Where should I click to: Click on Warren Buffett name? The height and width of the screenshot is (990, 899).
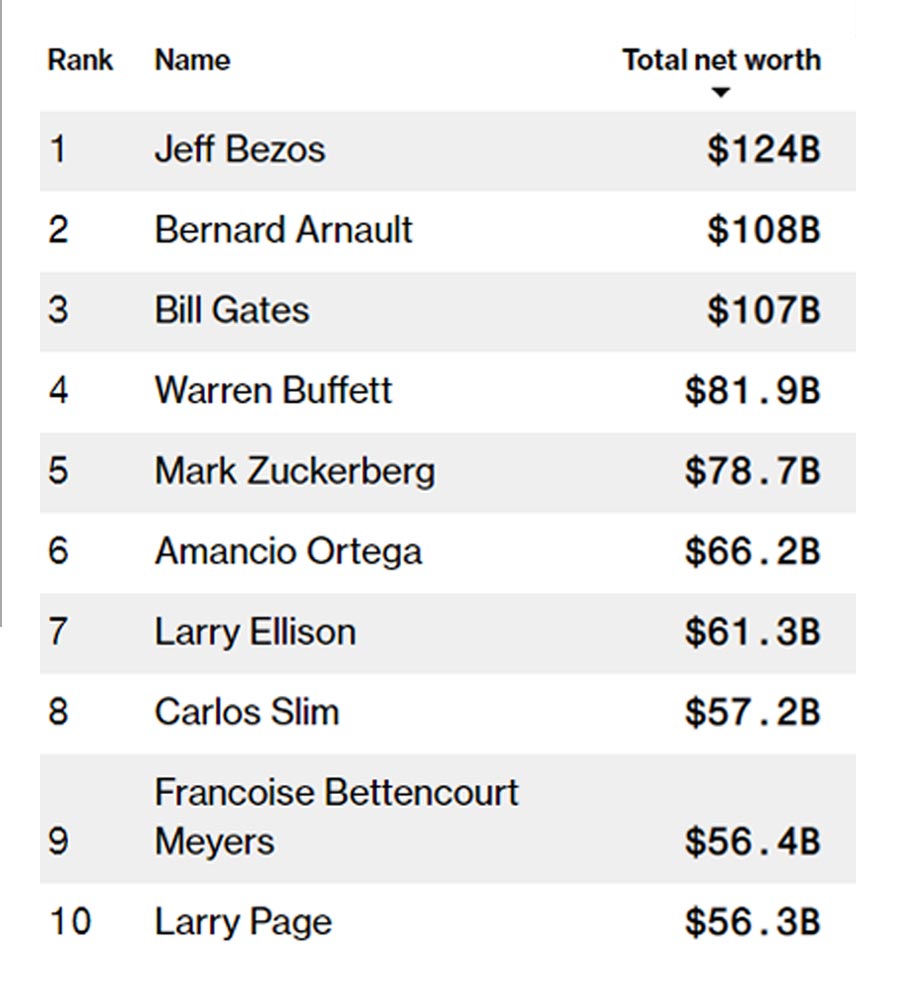point(273,390)
